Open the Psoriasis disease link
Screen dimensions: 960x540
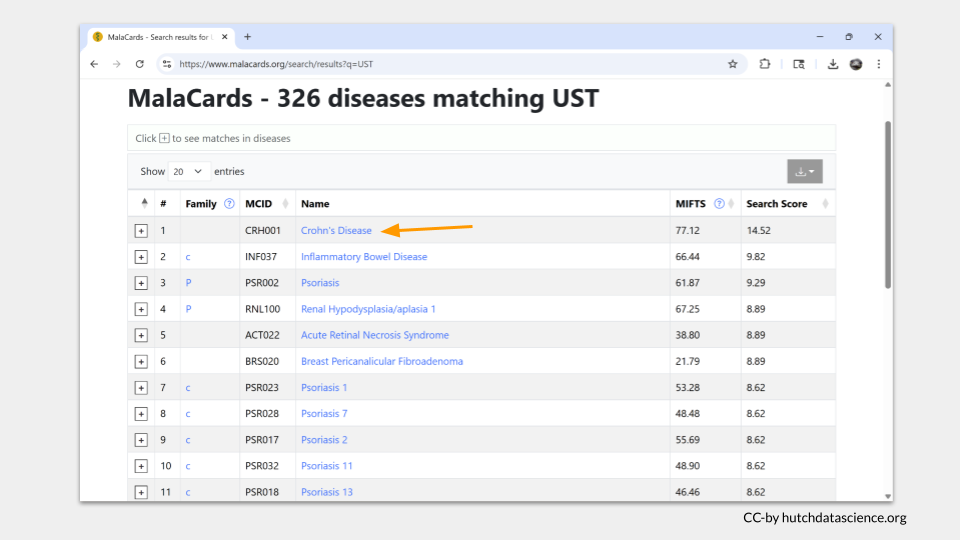pyautogui.click(x=320, y=283)
